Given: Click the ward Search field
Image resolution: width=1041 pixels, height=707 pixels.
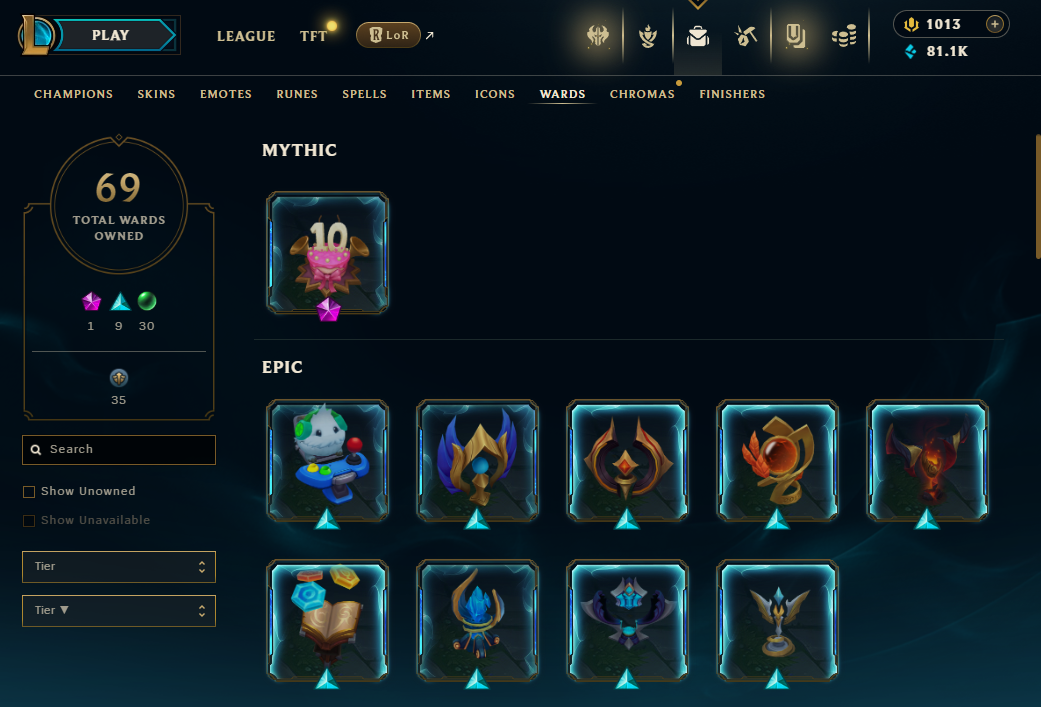Looking at the screenshot, I should [119, 450].
